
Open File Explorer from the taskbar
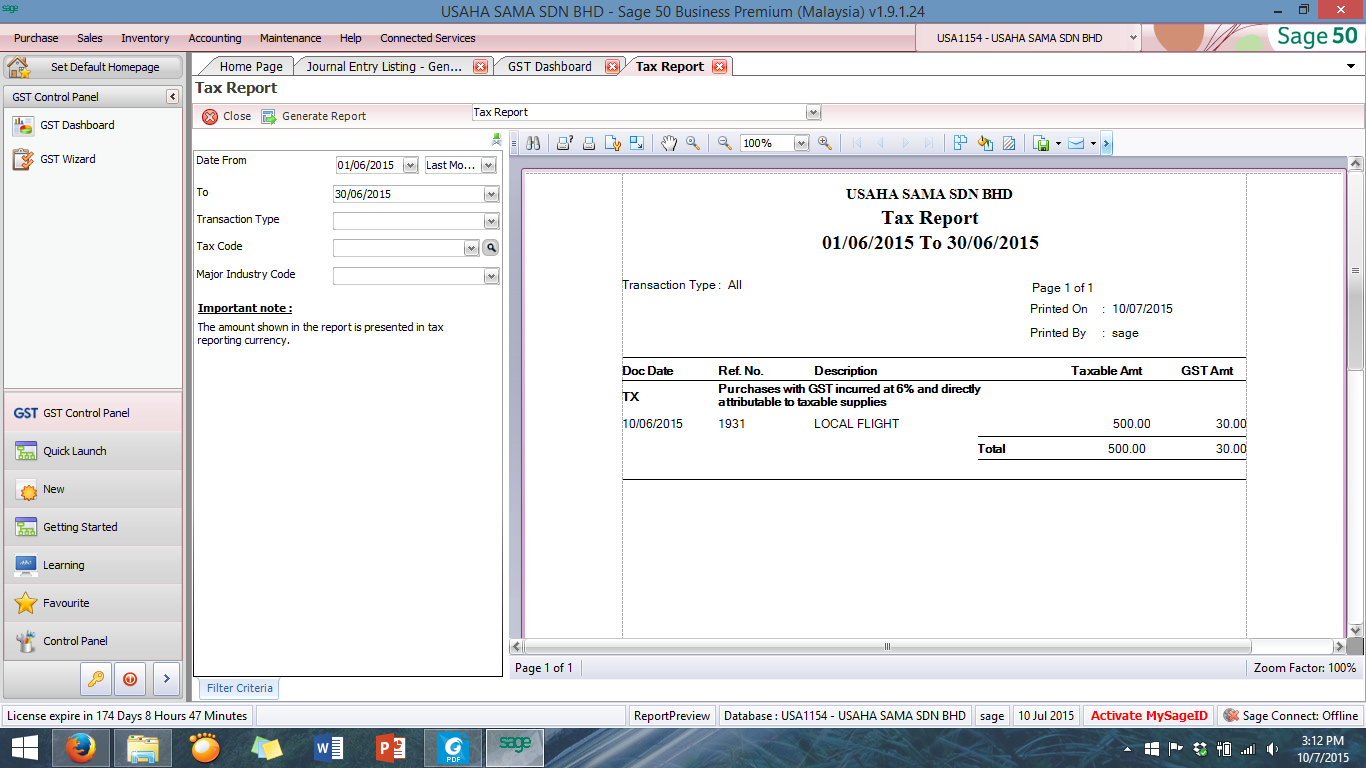[142, 747]
